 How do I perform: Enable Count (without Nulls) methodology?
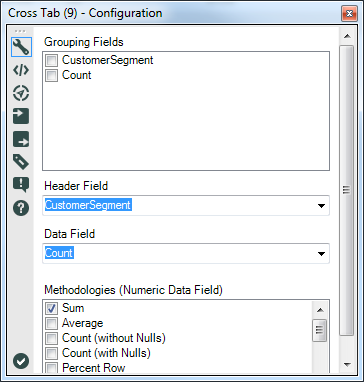pyautogui.click(x=51, y=338)
